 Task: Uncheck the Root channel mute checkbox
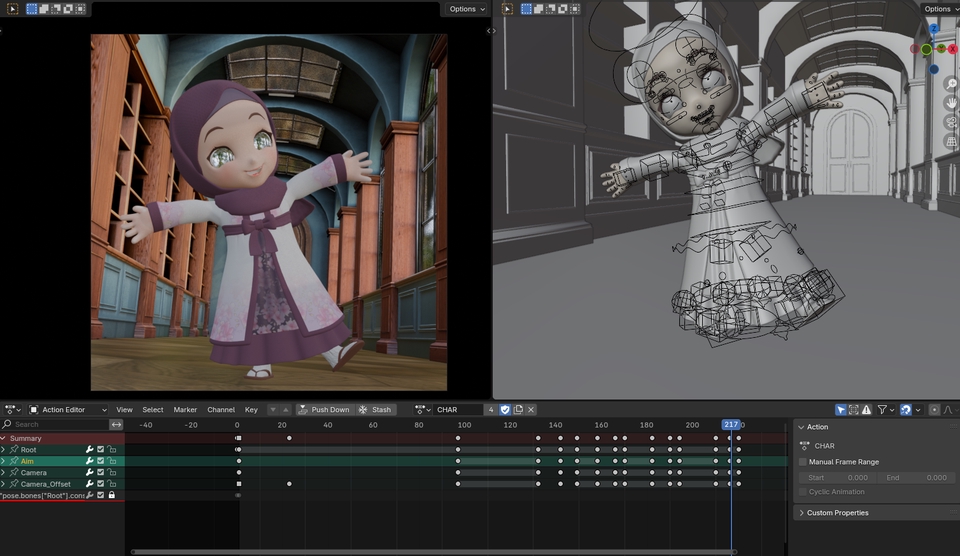click(100, 449)
